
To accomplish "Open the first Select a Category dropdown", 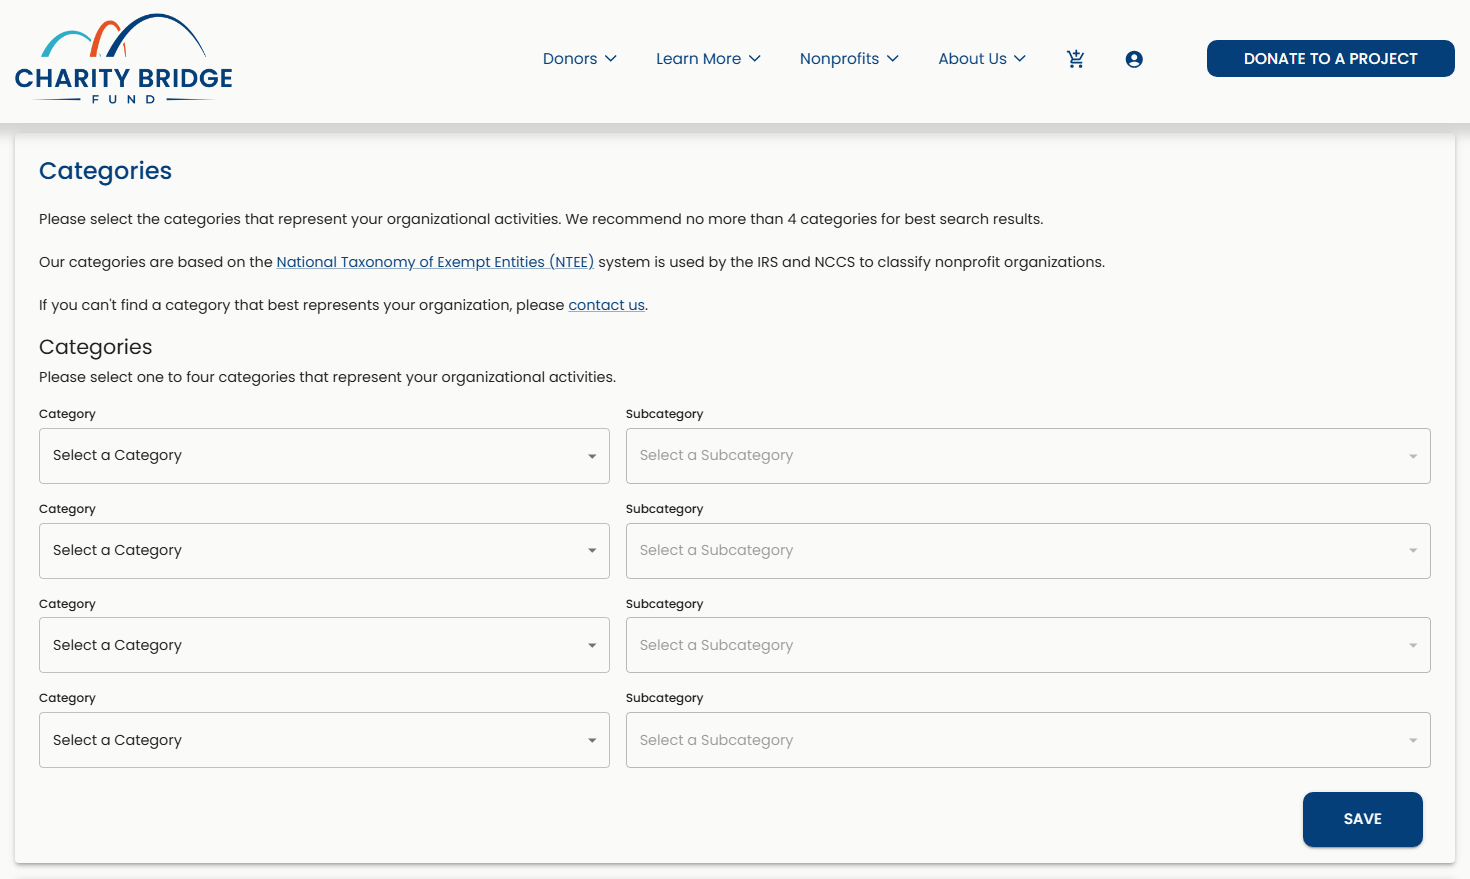I will pos(324,456).
